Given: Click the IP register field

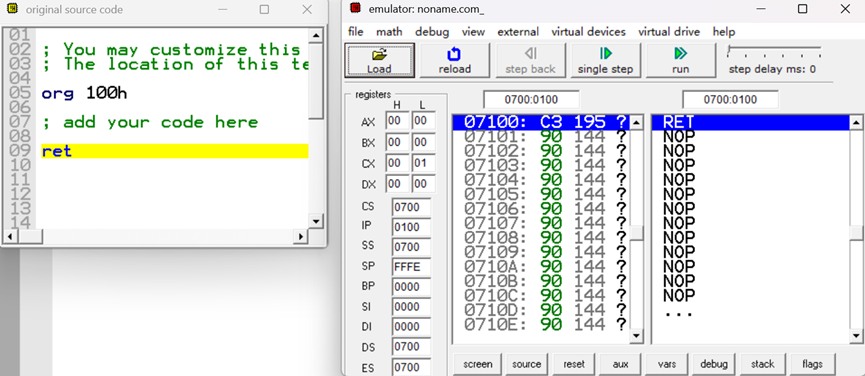Looking at the screenshot, I should (412, 227).
